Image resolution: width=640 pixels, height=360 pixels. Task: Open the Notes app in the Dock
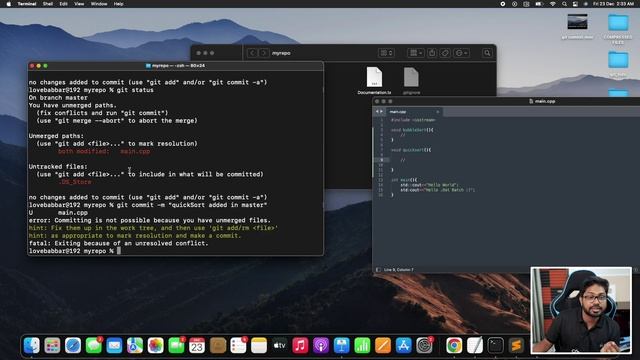tap(259, 345)
